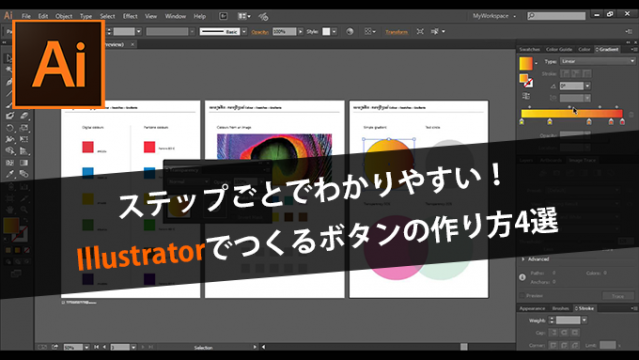Open the MyWorkspace switcher dropdown

[494, 16]
